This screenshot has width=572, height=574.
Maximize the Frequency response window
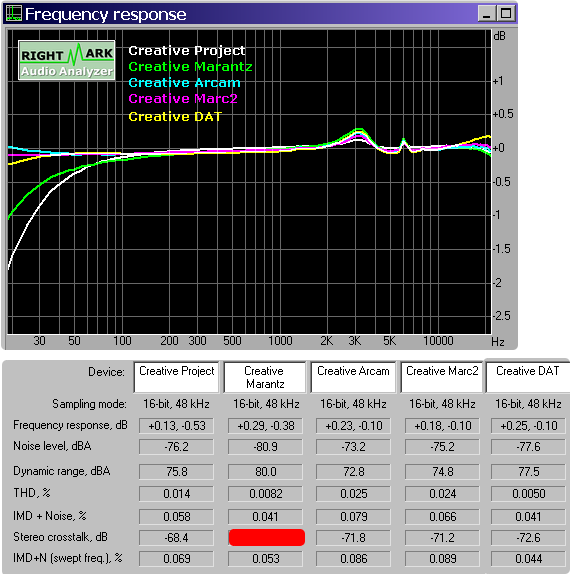[506, 14]
